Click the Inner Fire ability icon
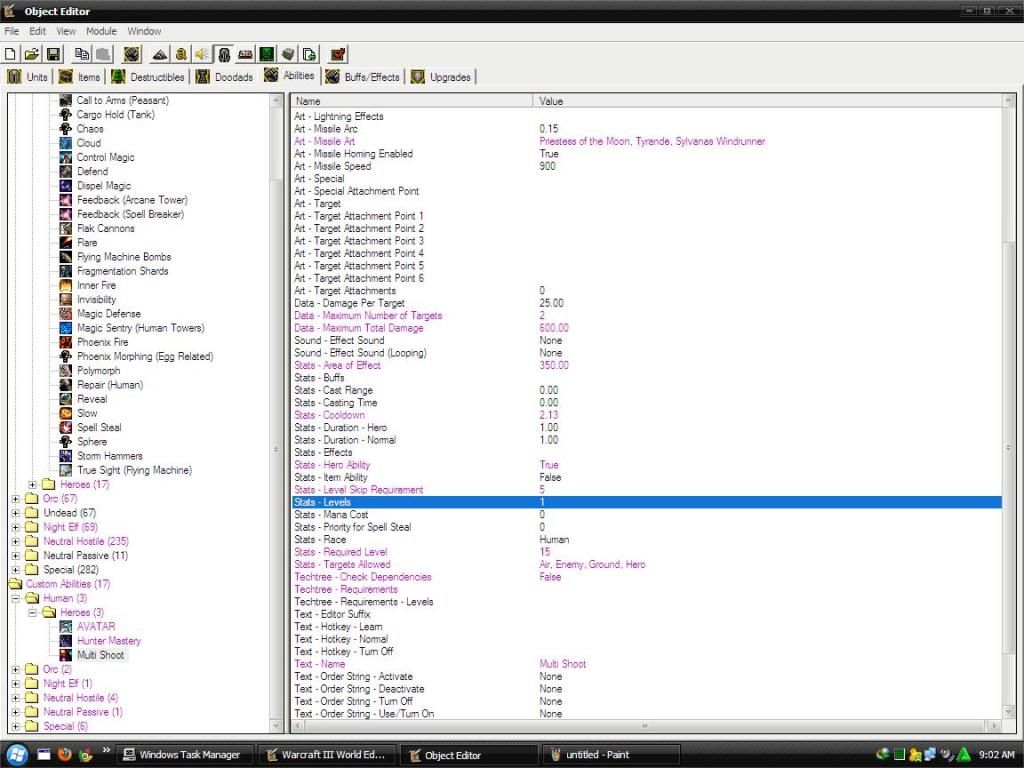Image resolution: width=1024 pixels, height=768 pixels. (x=65, y=285)
